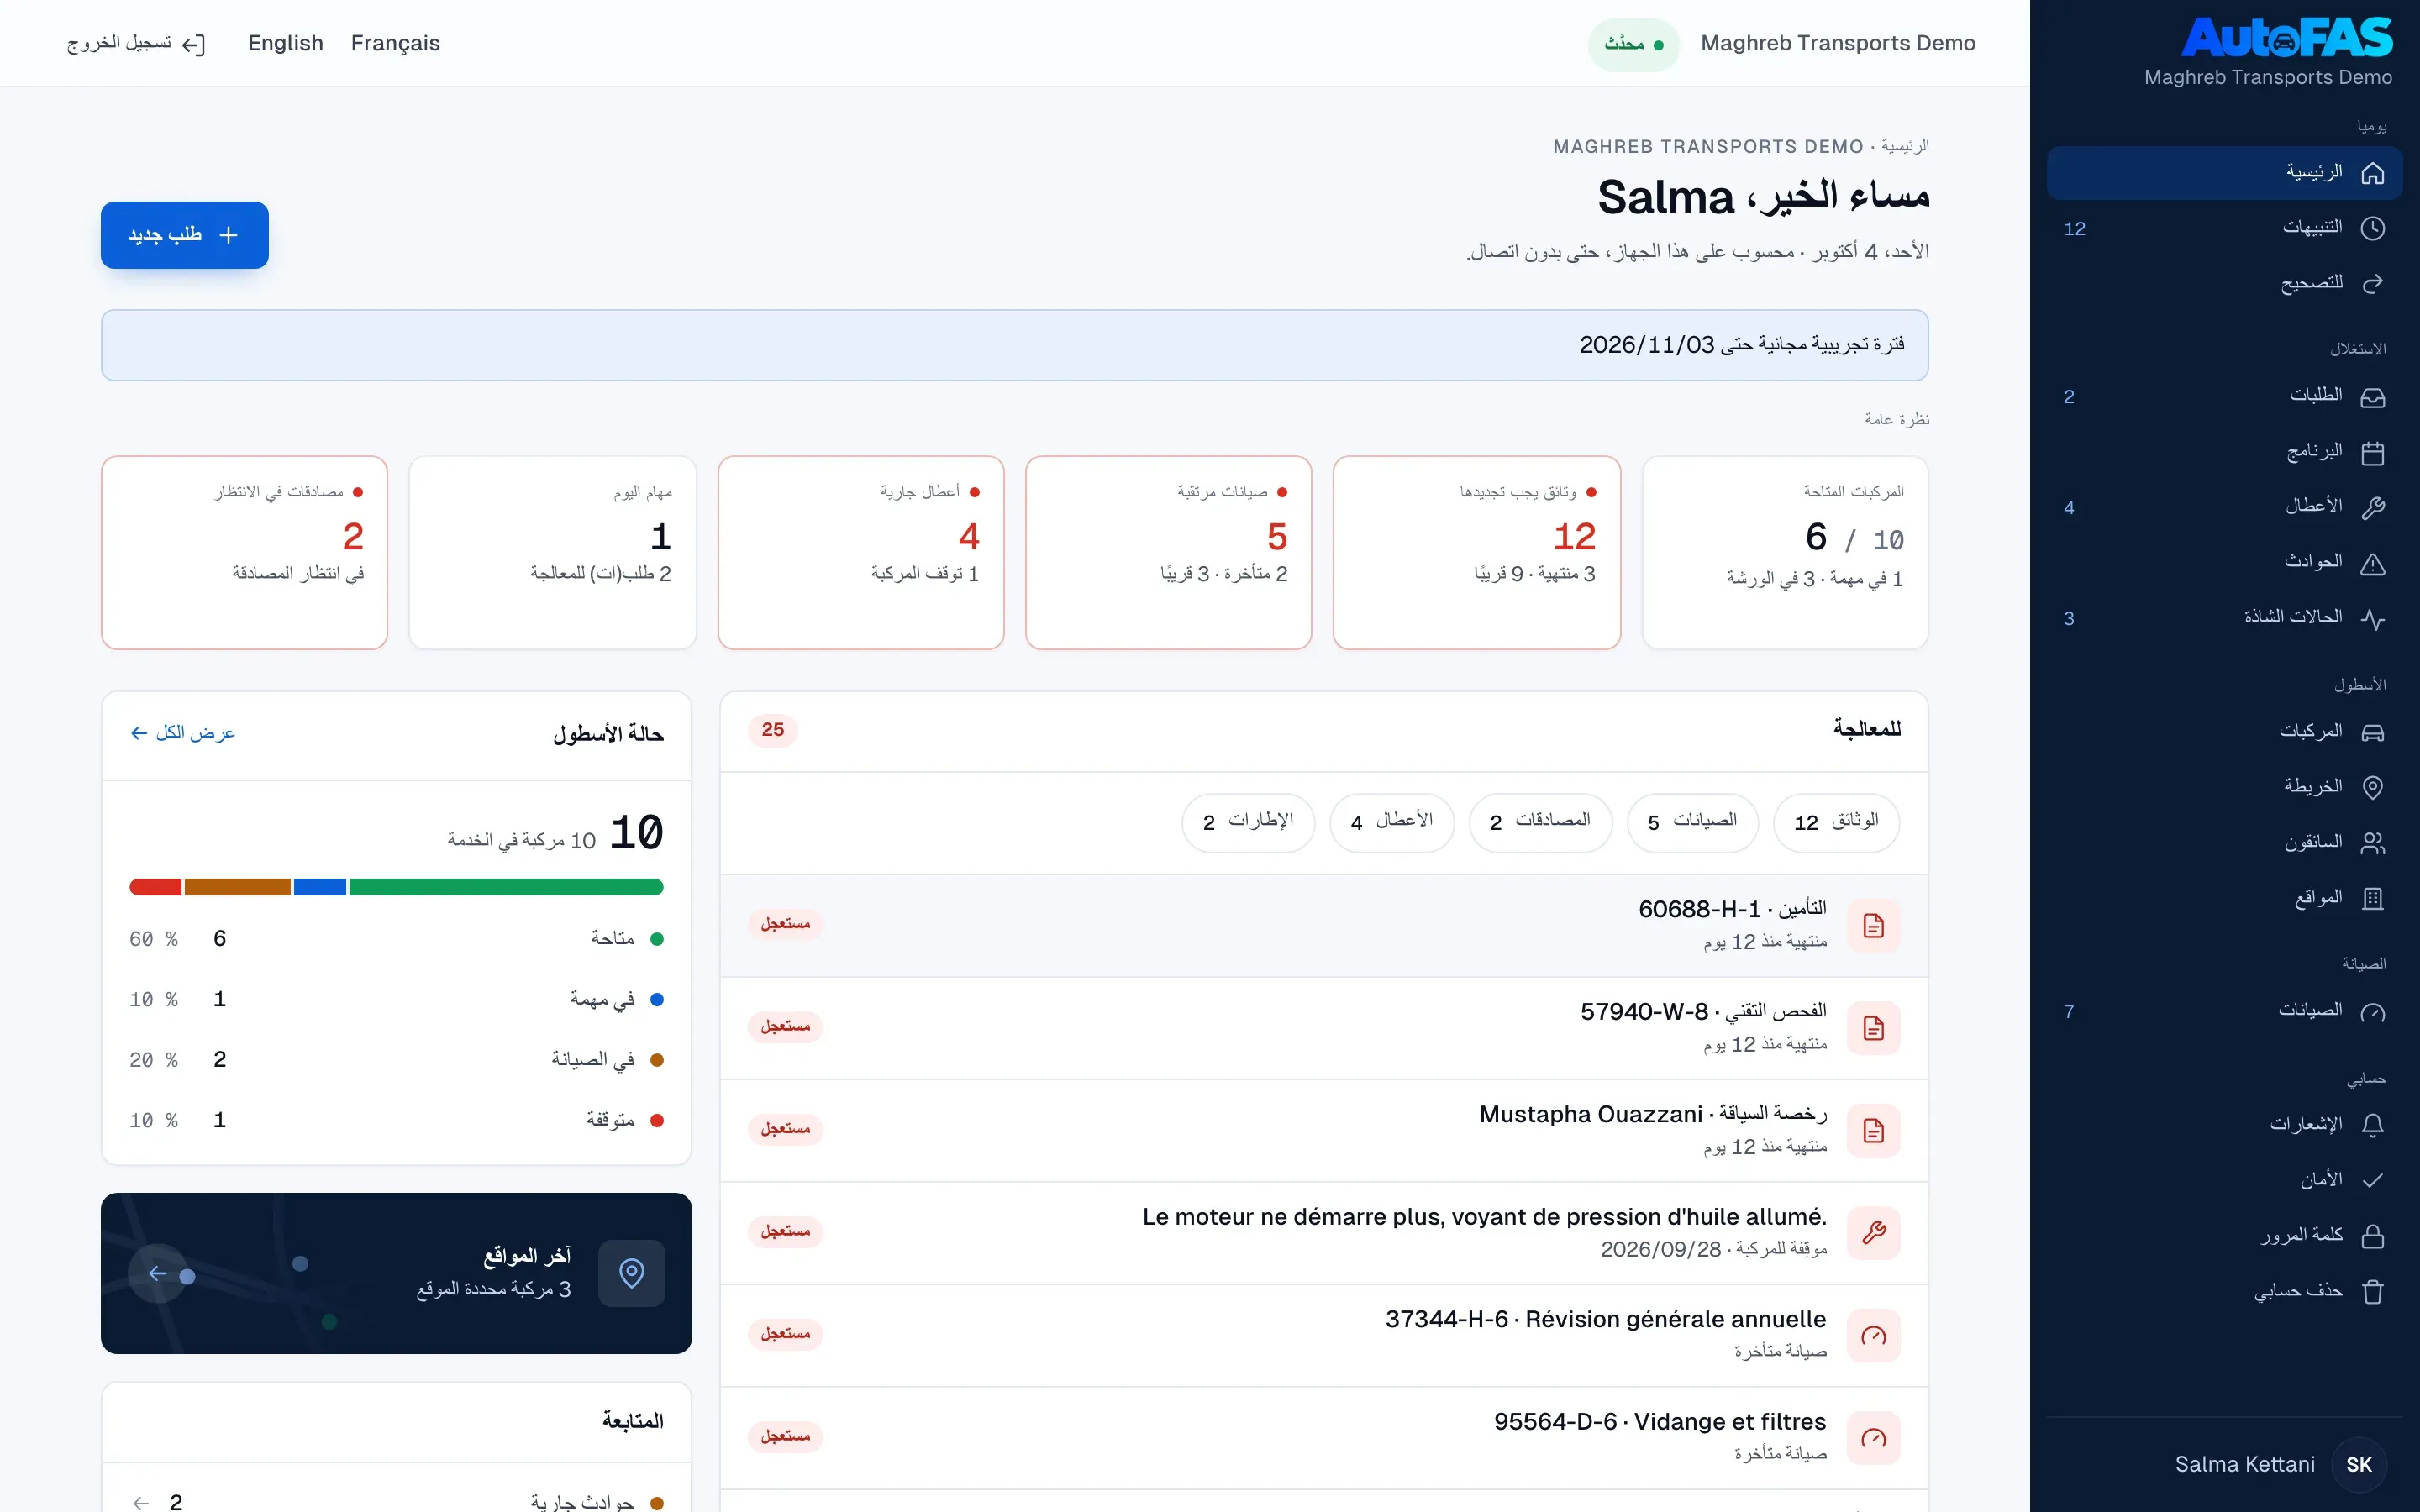Open the مصادقات في الانتظار card

point(244,552)
